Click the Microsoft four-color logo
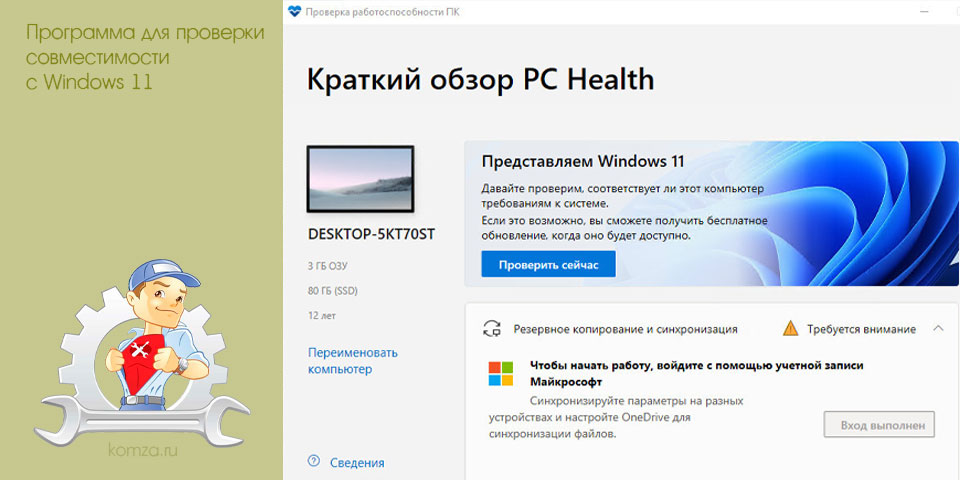The height and width of the screenshot is (480, 960). coord(500,373)
